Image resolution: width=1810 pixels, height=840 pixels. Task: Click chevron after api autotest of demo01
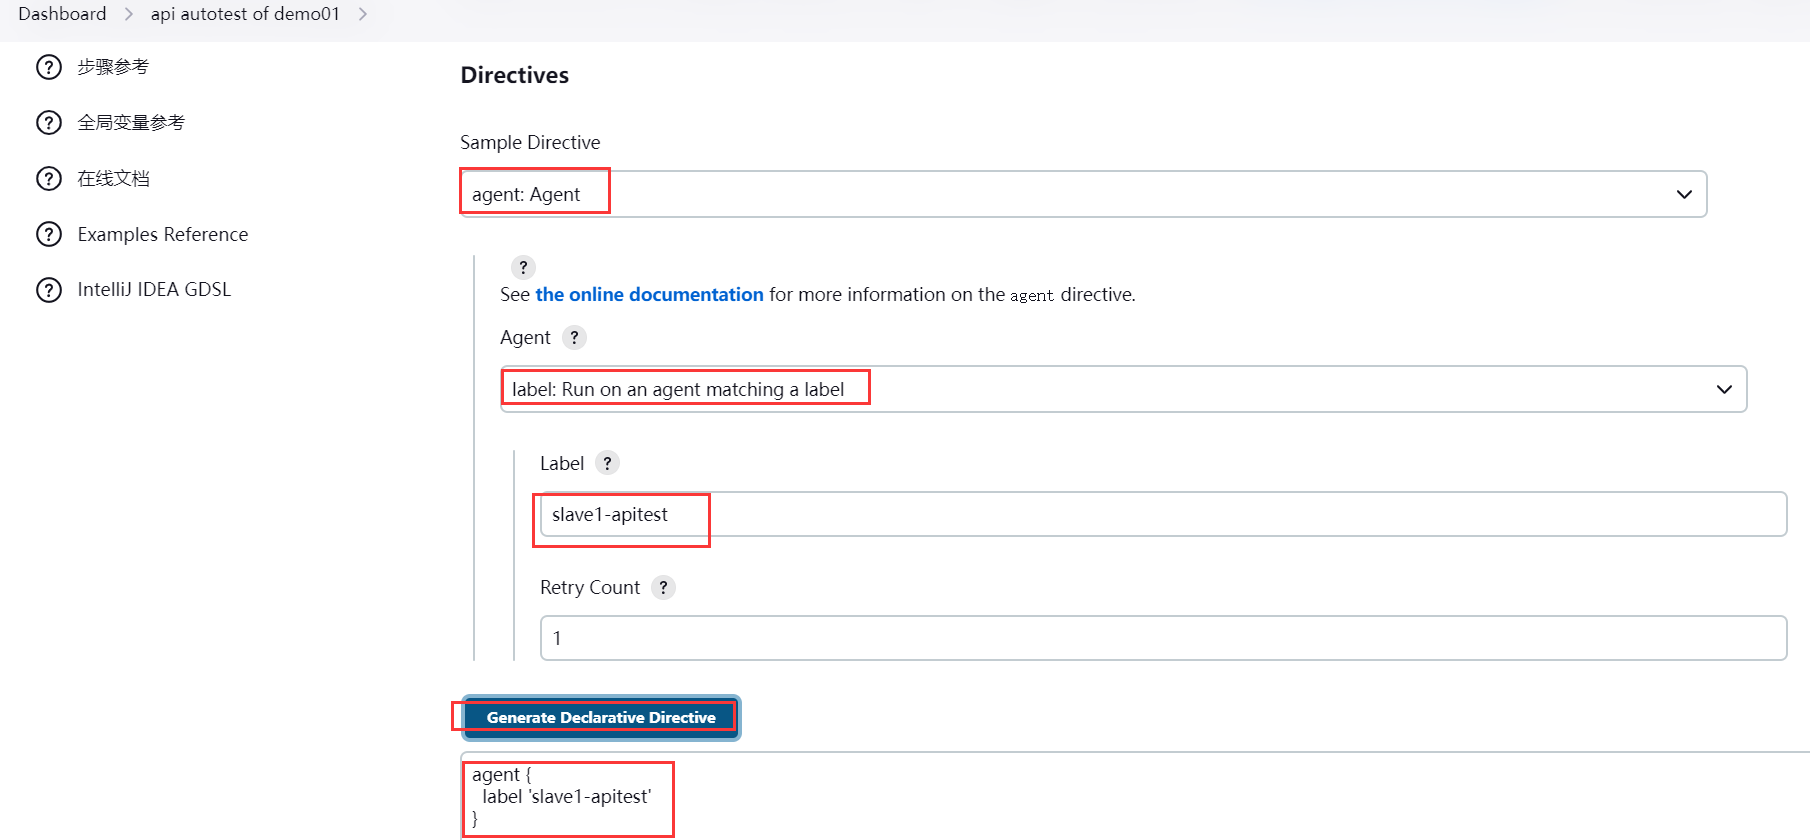pos(363,14)
